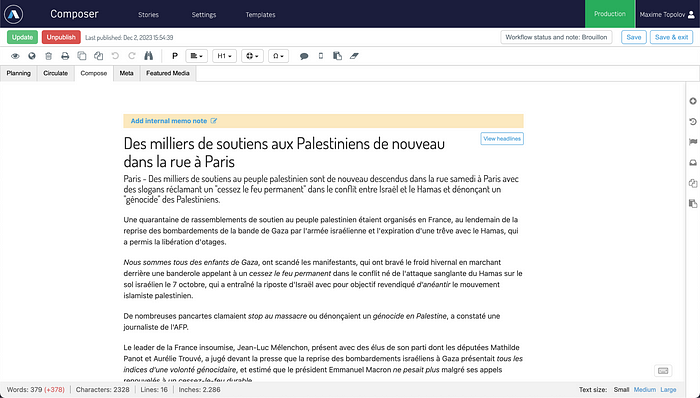Image resolution: width=700 pixels, height=398 pixels.
Task: Add a comment with the speech bubble icon
Action: tap(304, 56)
